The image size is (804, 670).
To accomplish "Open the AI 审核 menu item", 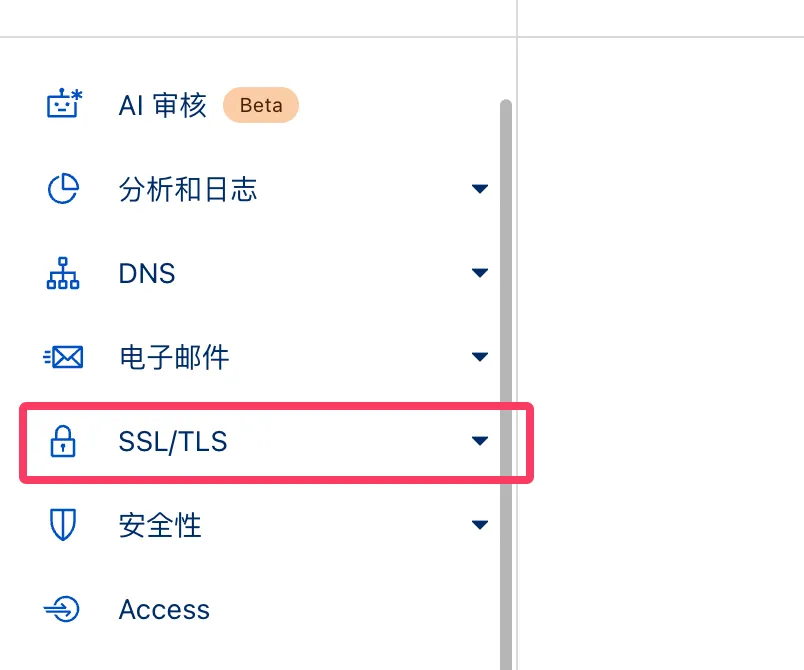I will click(x=162, y=105).
